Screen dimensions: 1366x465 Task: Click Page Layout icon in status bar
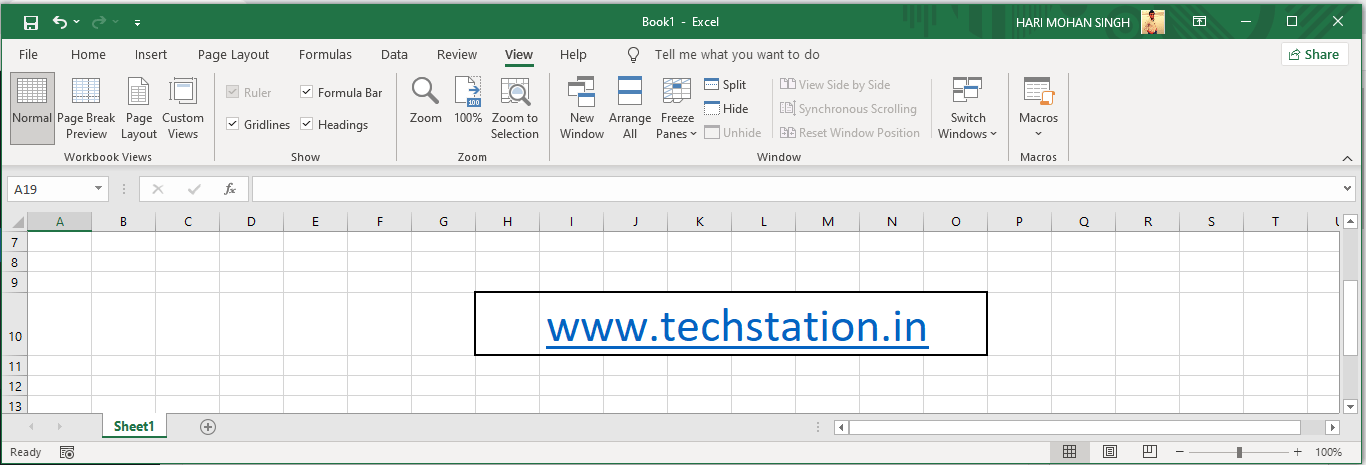click(1109, 452)
